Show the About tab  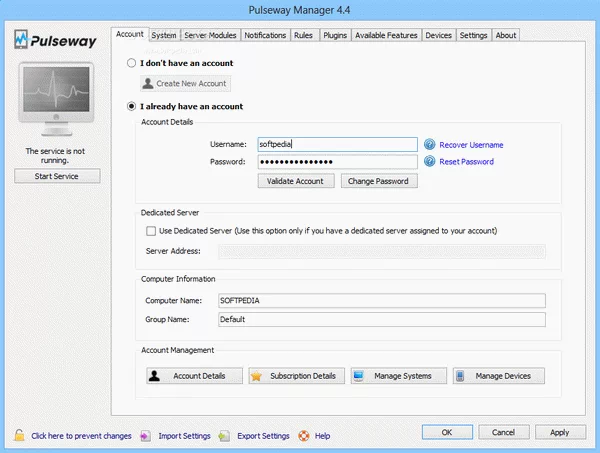pyautogui.click(x=506, y=35)
